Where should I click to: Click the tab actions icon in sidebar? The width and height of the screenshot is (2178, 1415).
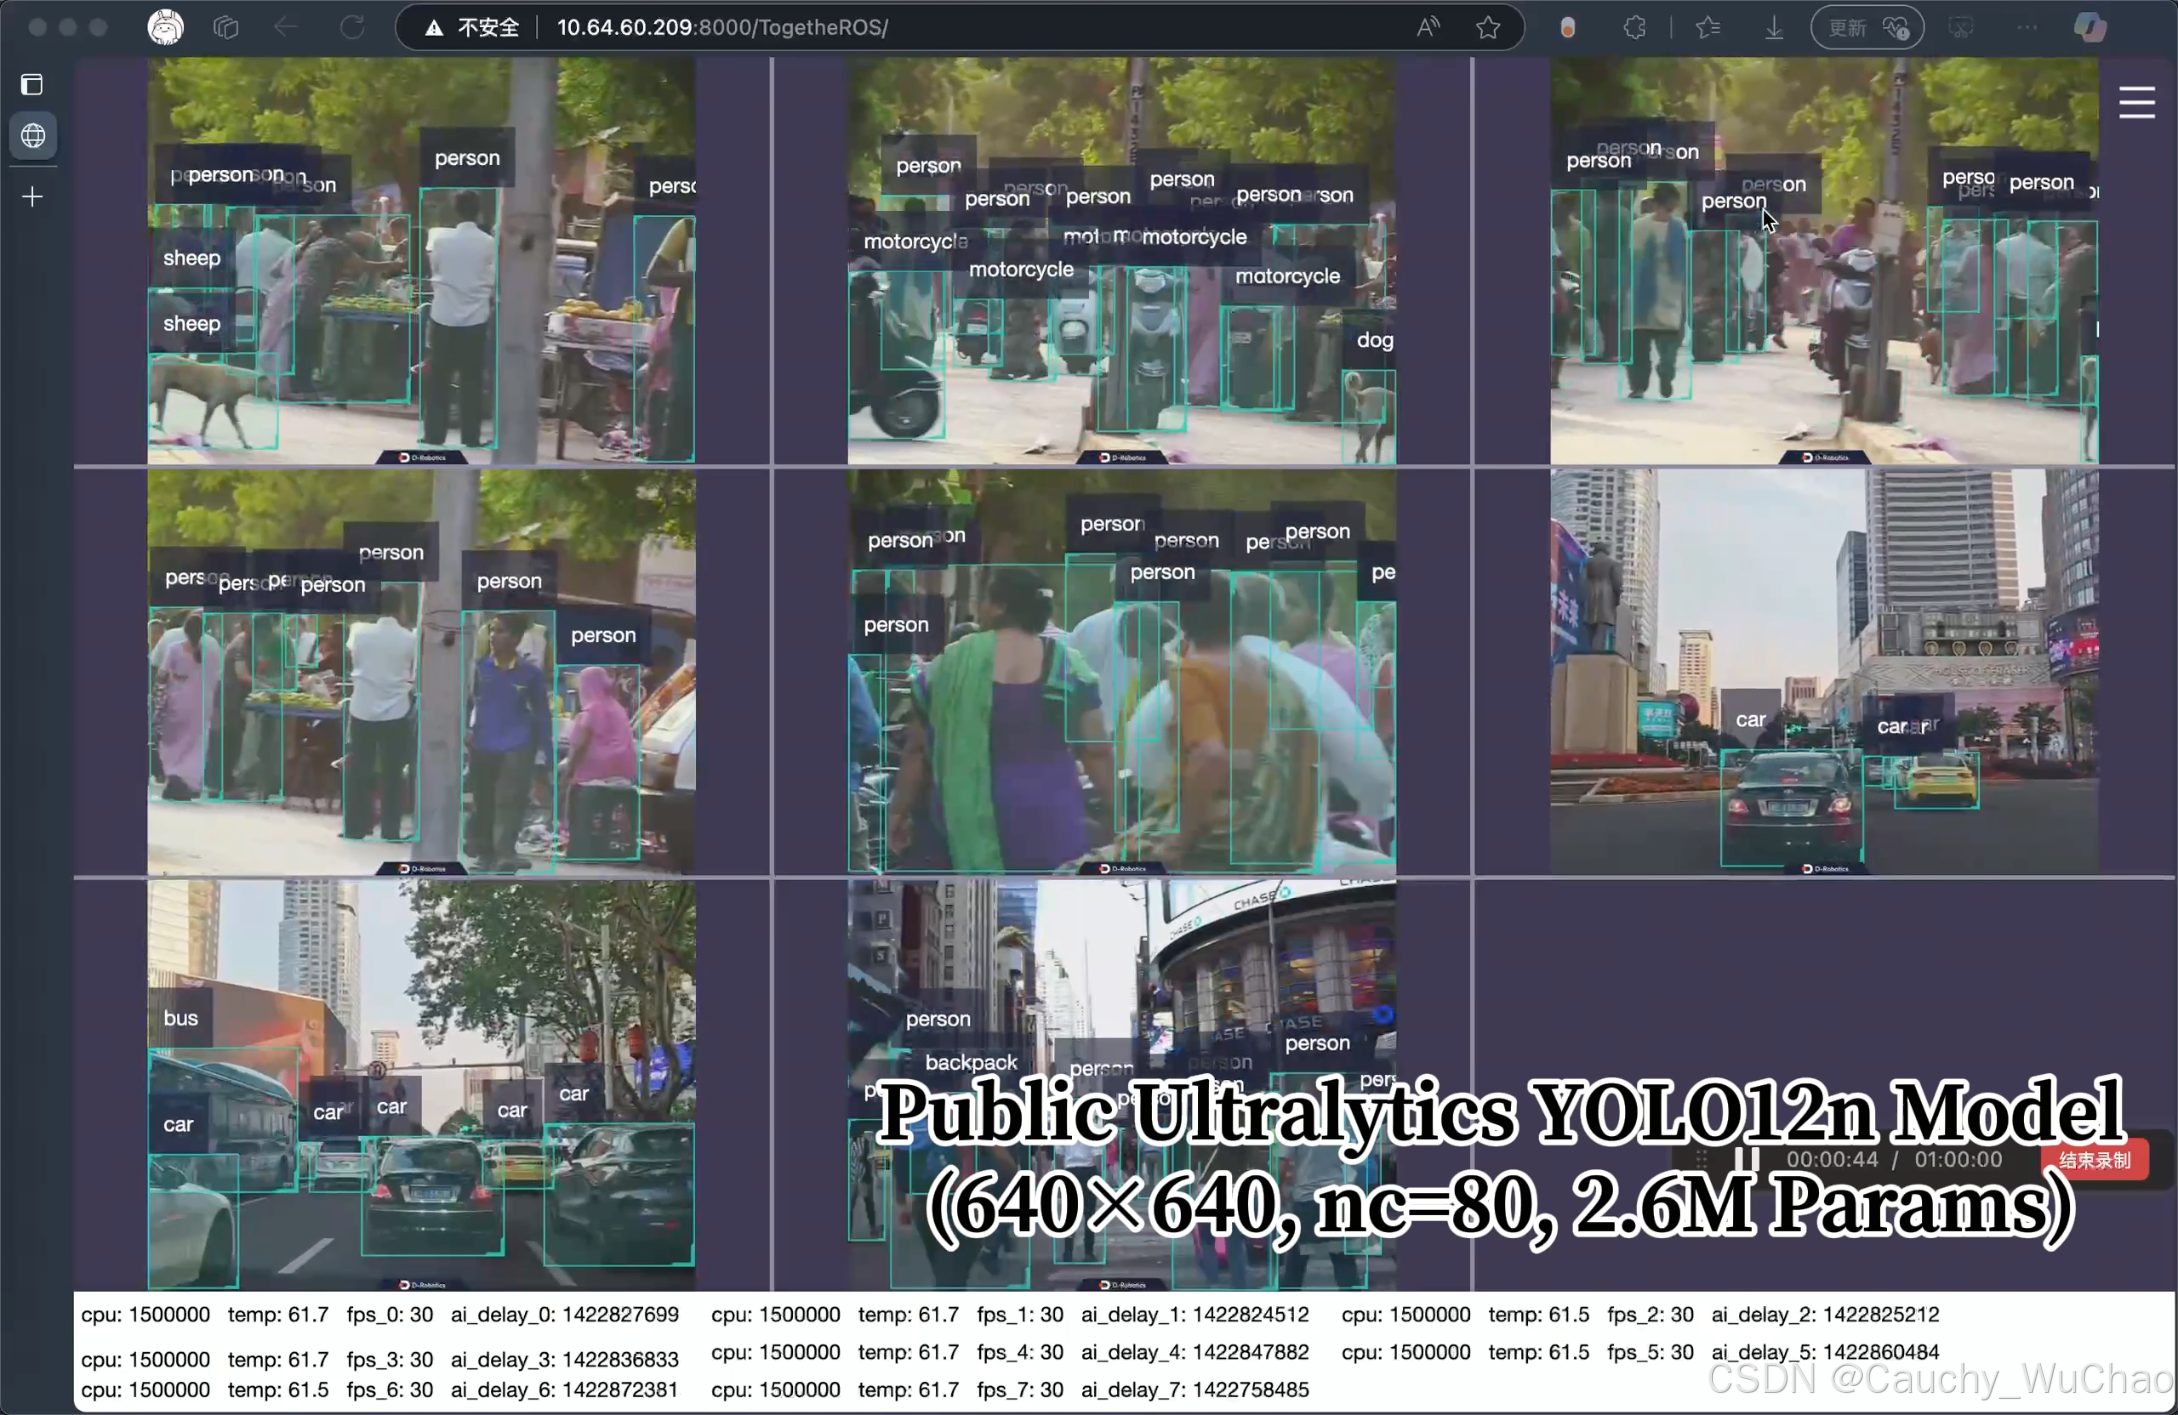(32, 84)
